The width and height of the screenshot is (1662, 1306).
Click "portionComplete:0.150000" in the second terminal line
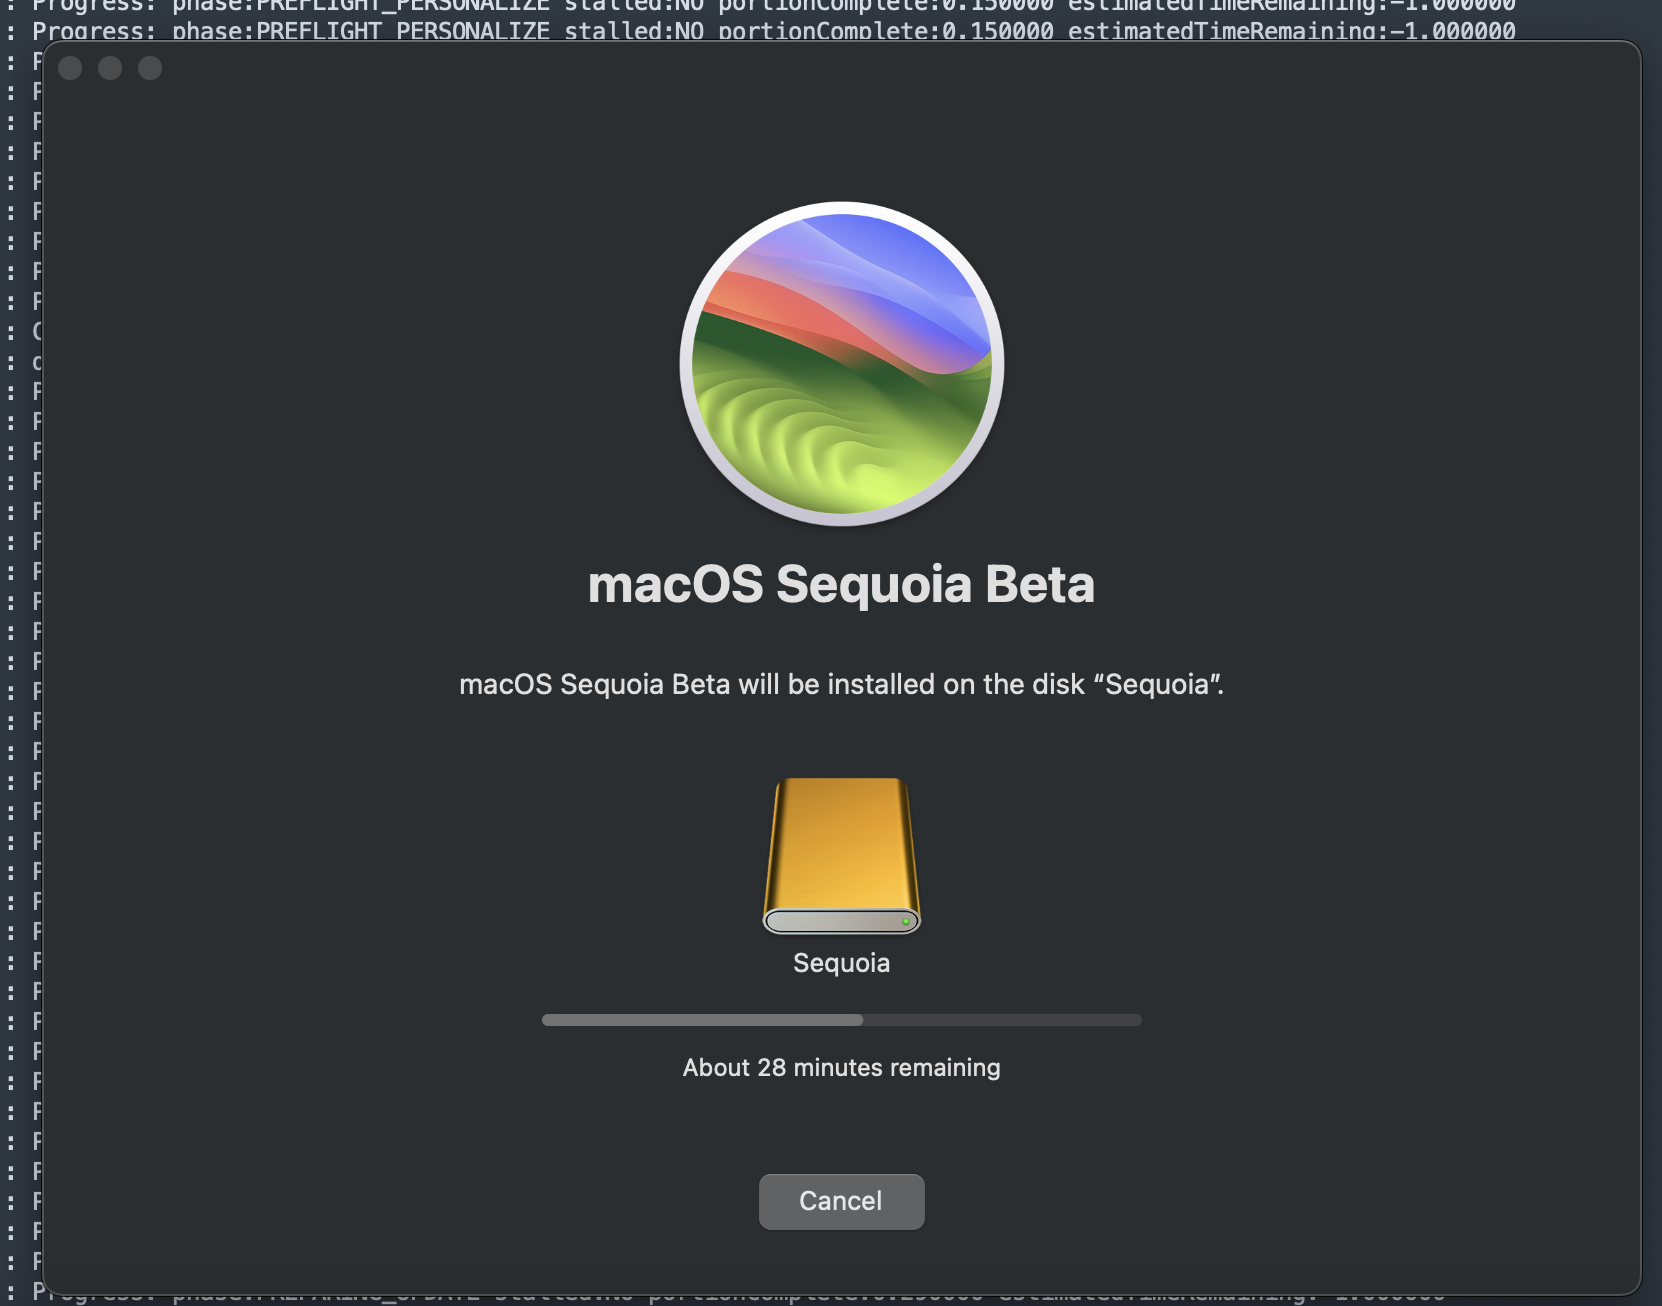point(886,31)
